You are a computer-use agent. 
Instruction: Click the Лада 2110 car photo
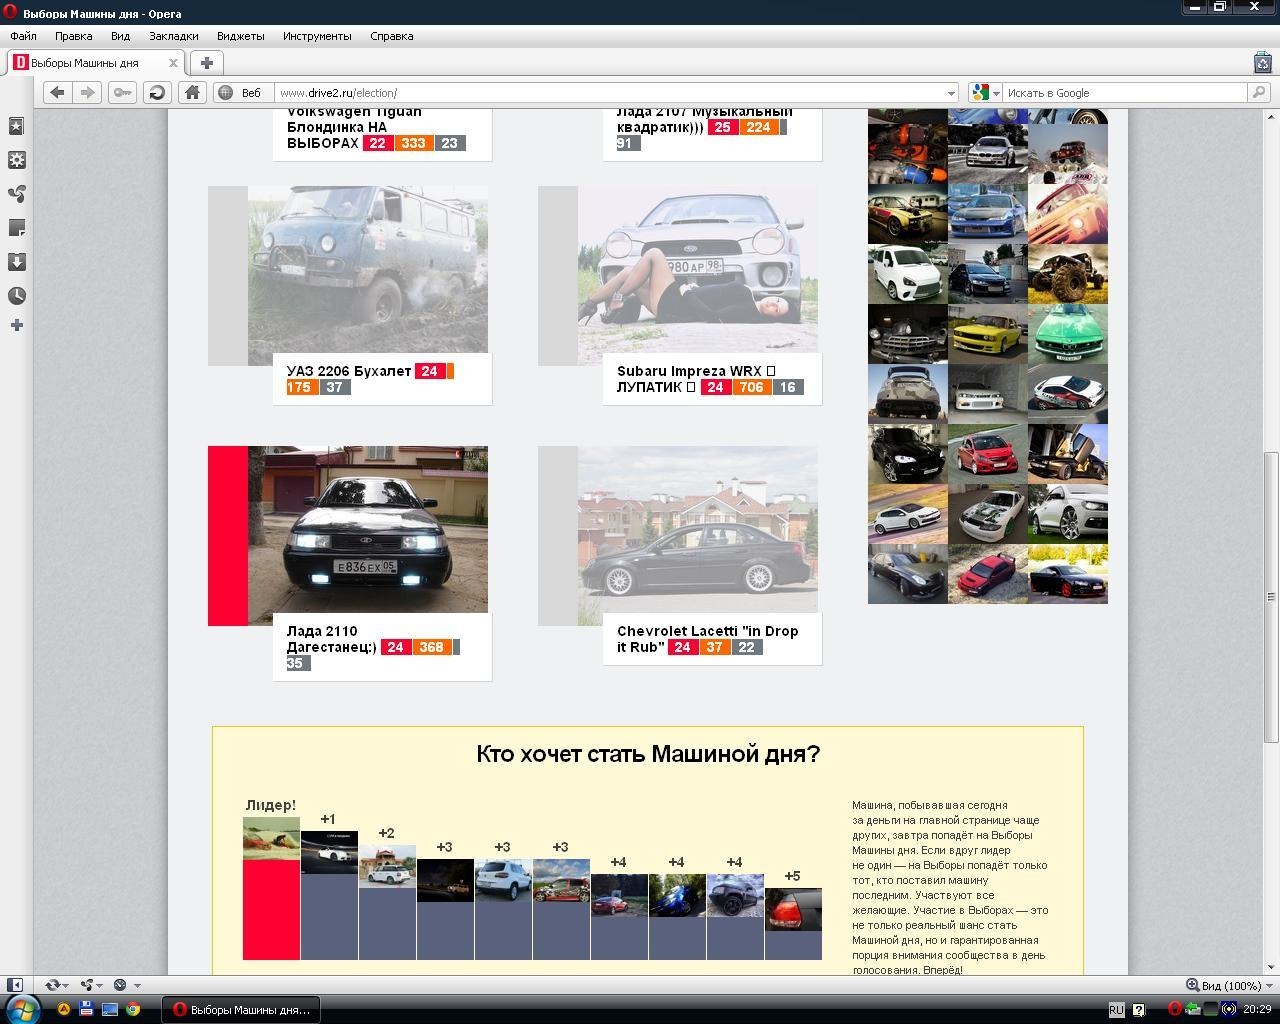(x=368, y=529)
